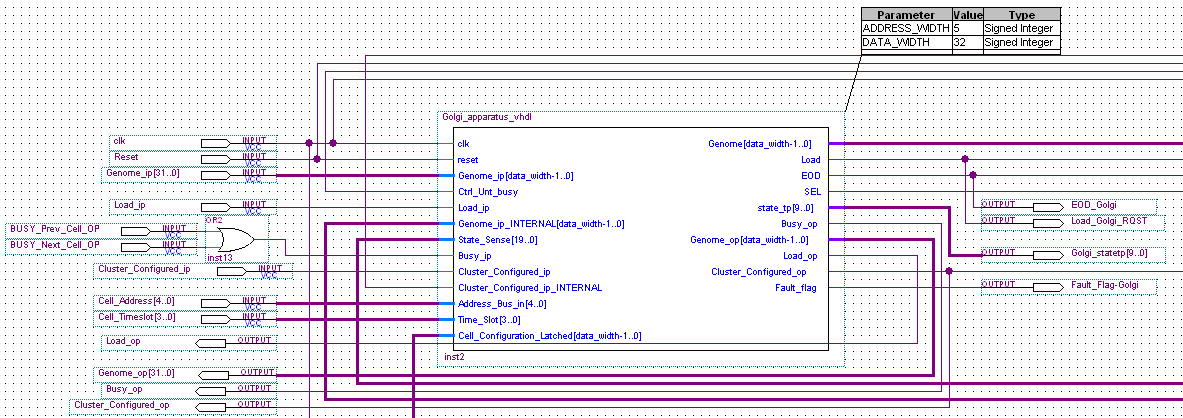The height and width of the screenshot is (418, 1183).
Task: Click the ADDRESS_WIDTH parameter row
Action: (960, 29)
